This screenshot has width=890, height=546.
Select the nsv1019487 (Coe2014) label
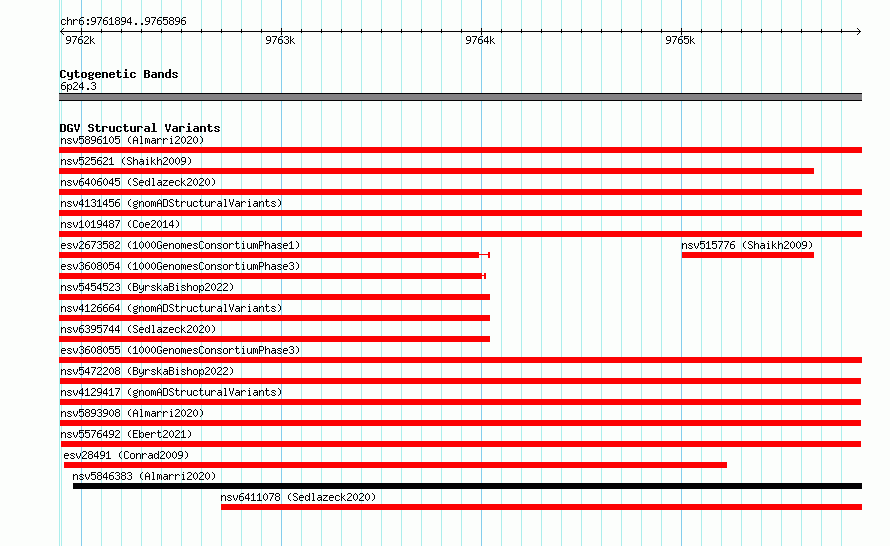tap(120, 224)
